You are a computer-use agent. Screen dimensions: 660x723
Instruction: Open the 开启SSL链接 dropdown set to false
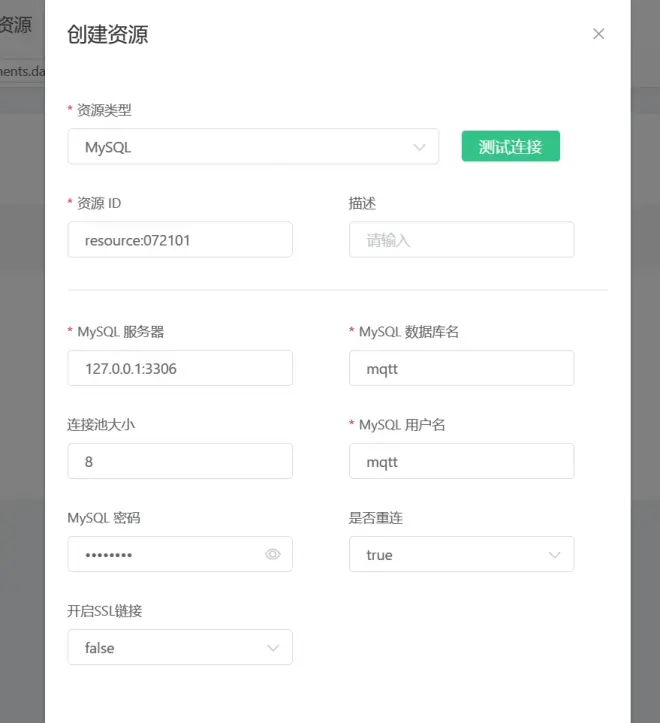coord(170,648)
